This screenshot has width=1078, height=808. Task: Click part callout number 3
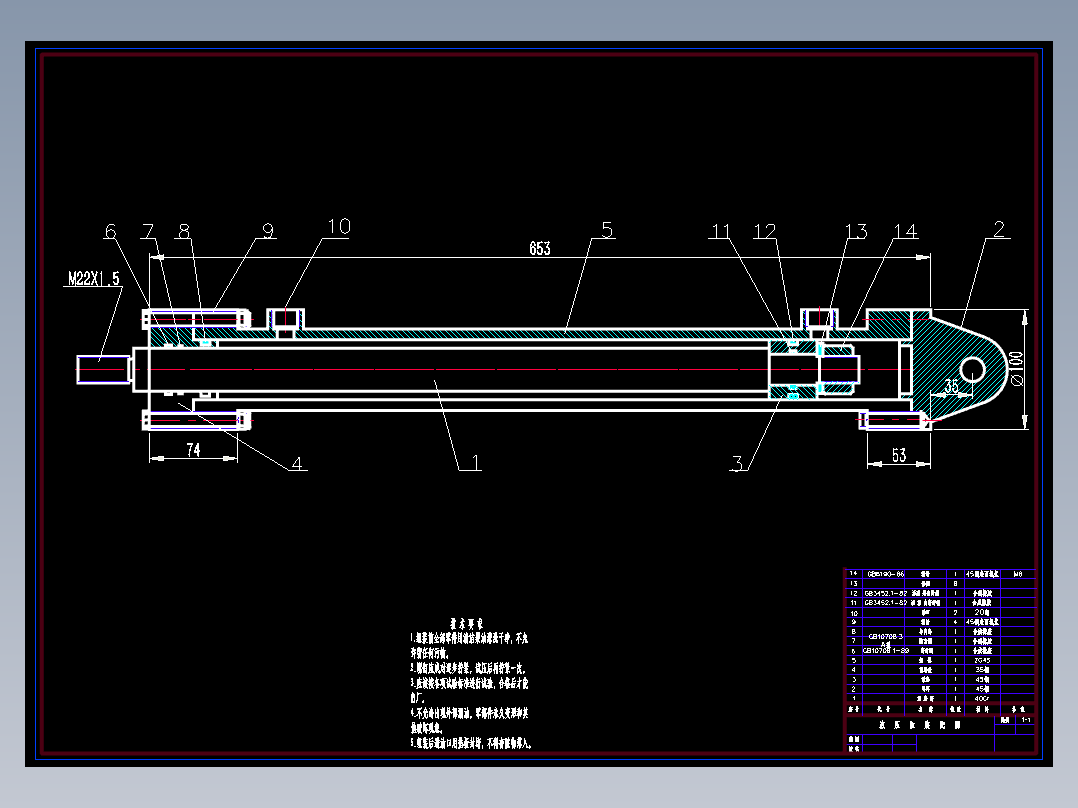pos(737,463)
